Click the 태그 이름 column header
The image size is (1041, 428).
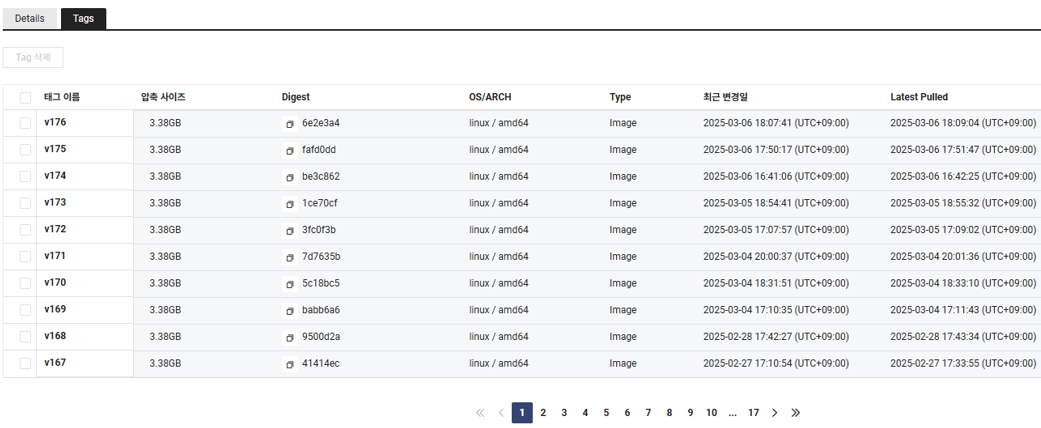[x=62, y=97]
